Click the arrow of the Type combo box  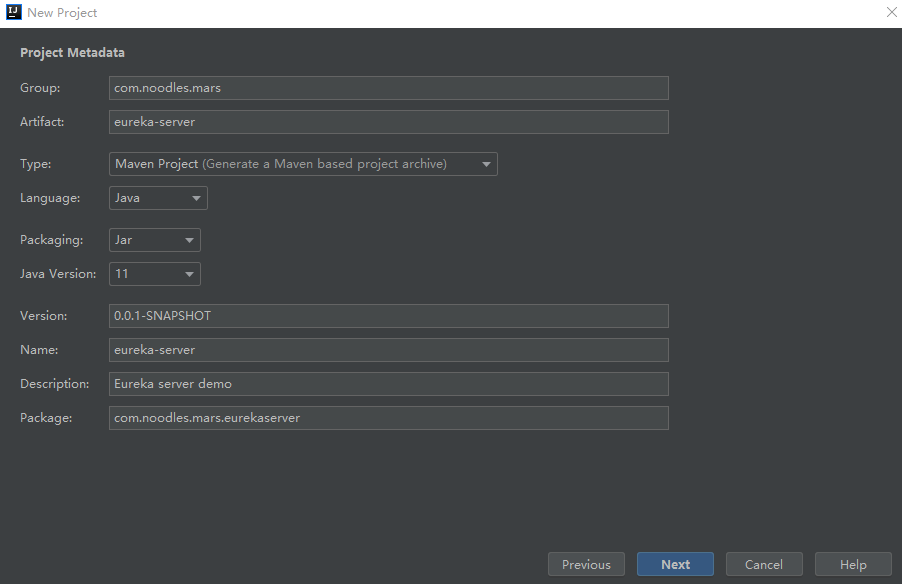[x=486, y=164]
